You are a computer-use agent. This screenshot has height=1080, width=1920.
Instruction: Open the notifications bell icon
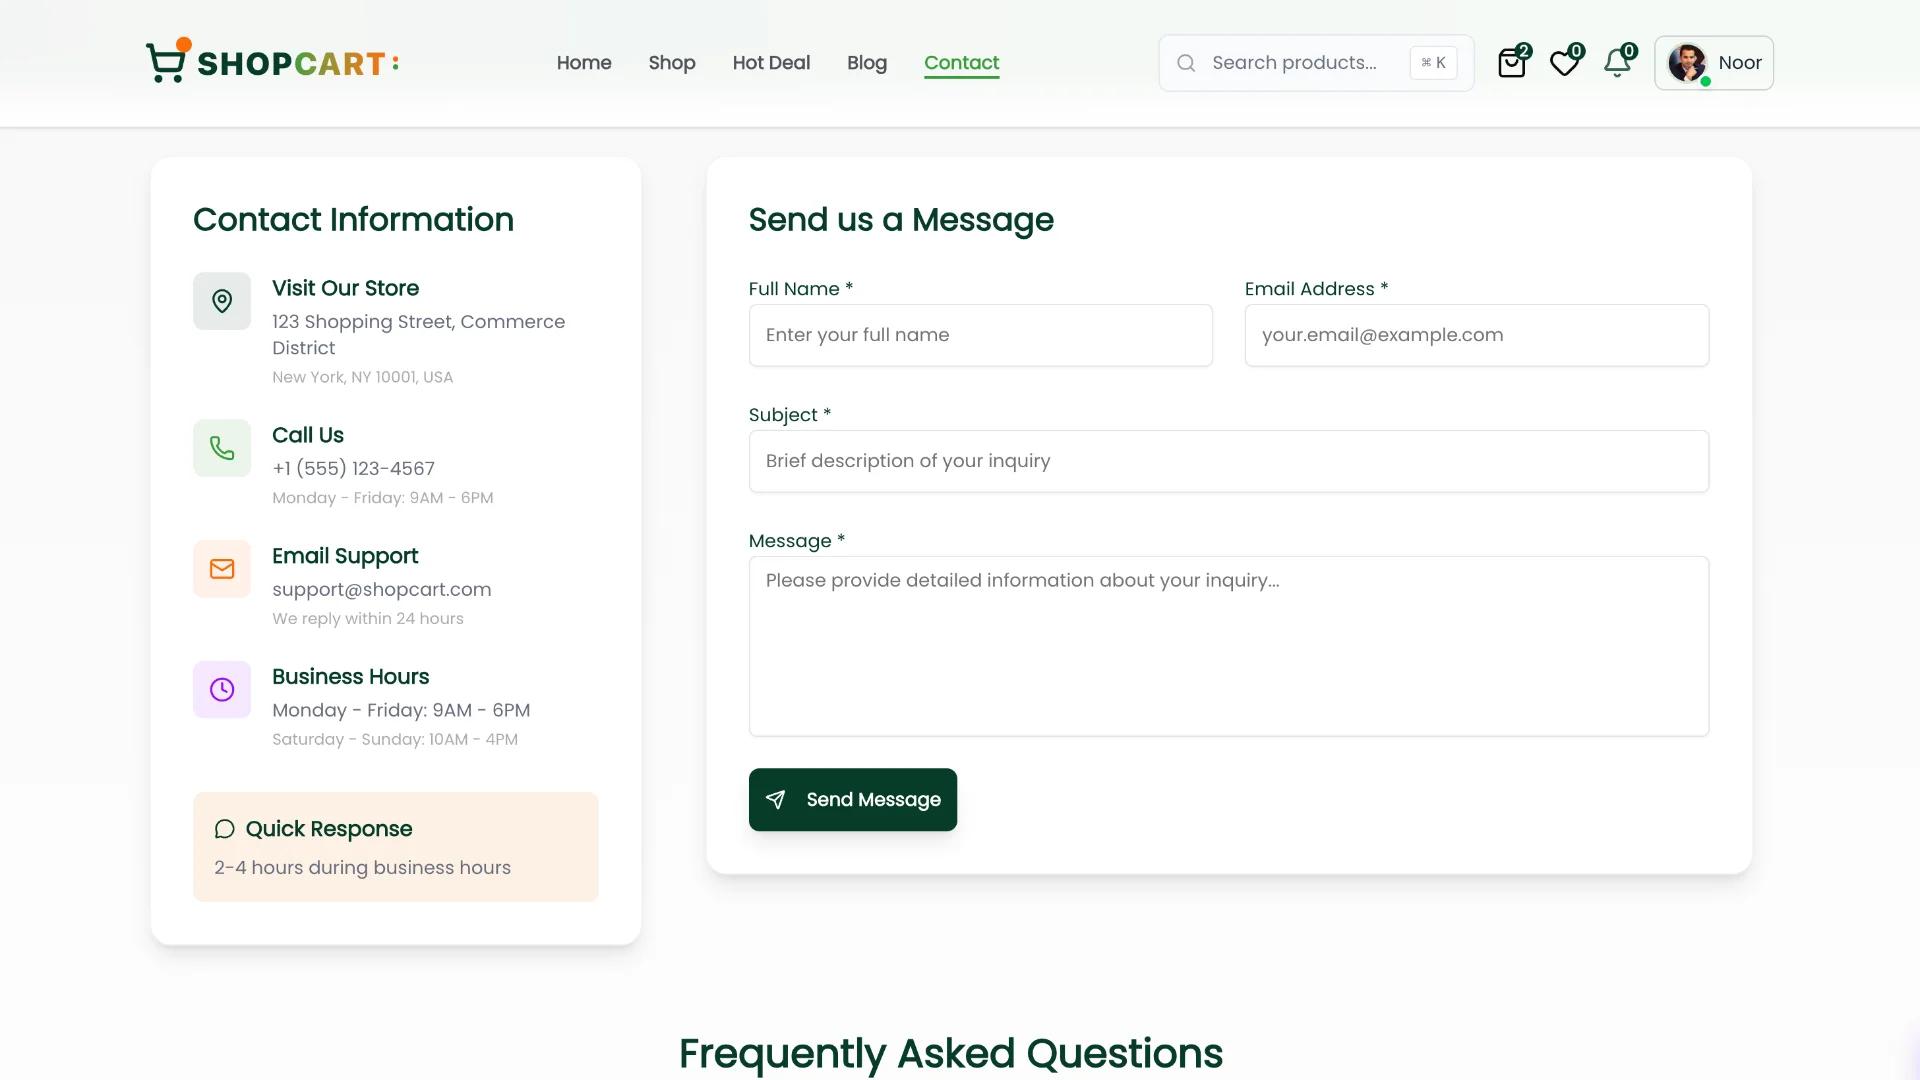click(x=1617, y=63)
